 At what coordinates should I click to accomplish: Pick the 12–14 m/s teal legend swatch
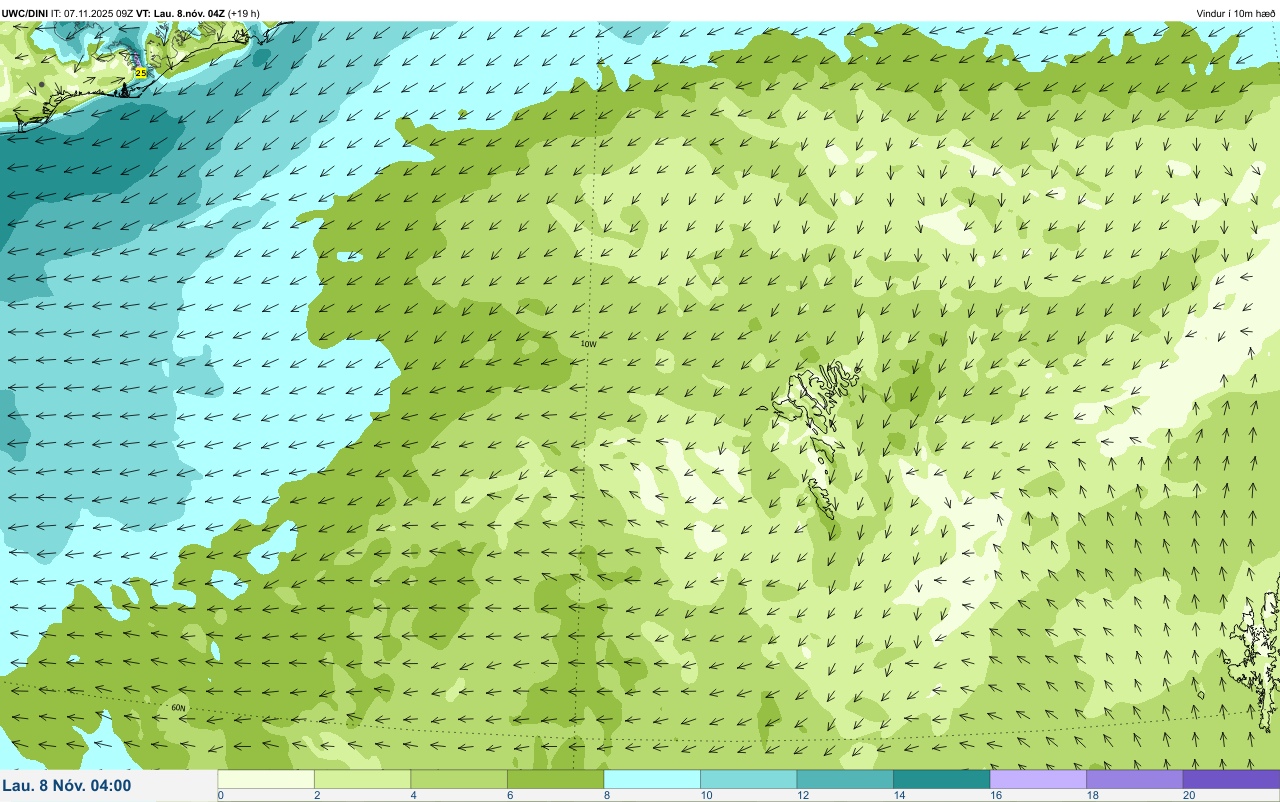(845, 779)
